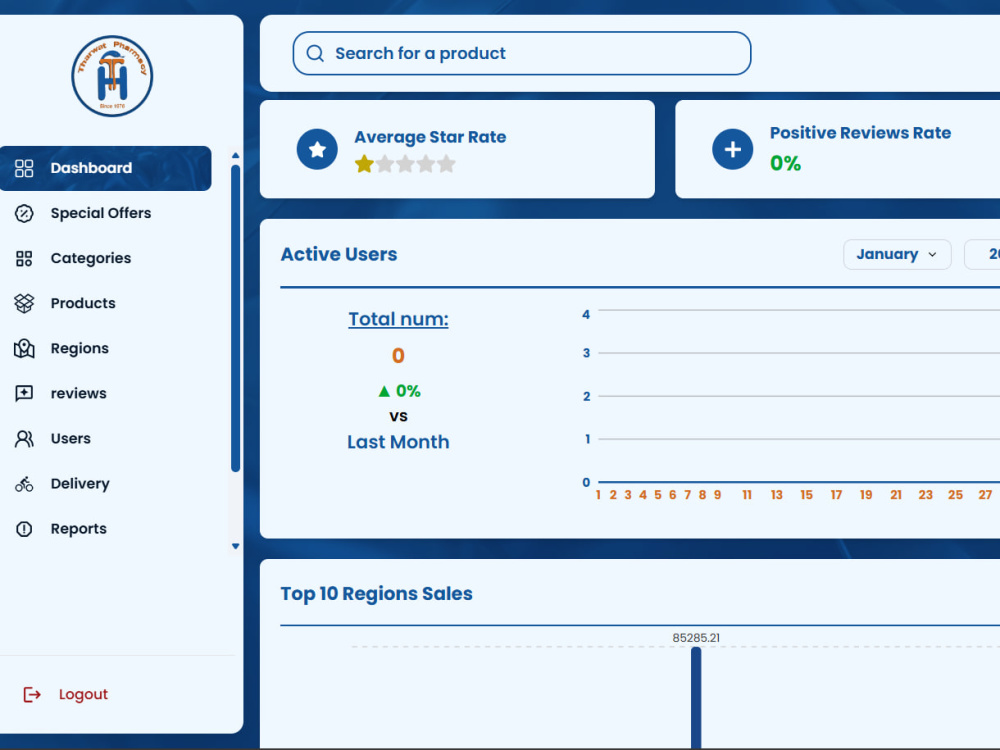This screenshot has height=750, width=1000.
Task: Click the Tharwat Pharmacy logo
Action: click(x=112, y=76)
